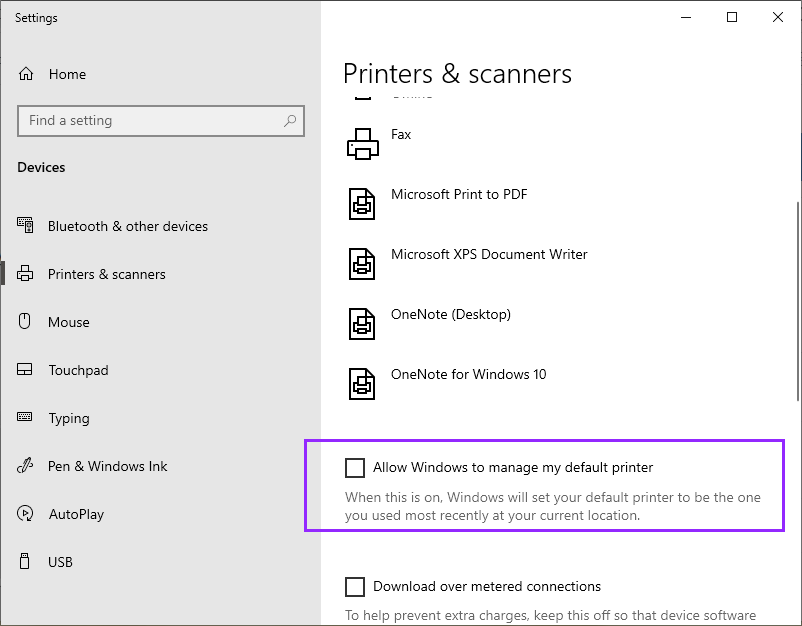This screenshot has width=802, height=626.
Task: Click the Fax printer icon
Action: coord(363,144)
